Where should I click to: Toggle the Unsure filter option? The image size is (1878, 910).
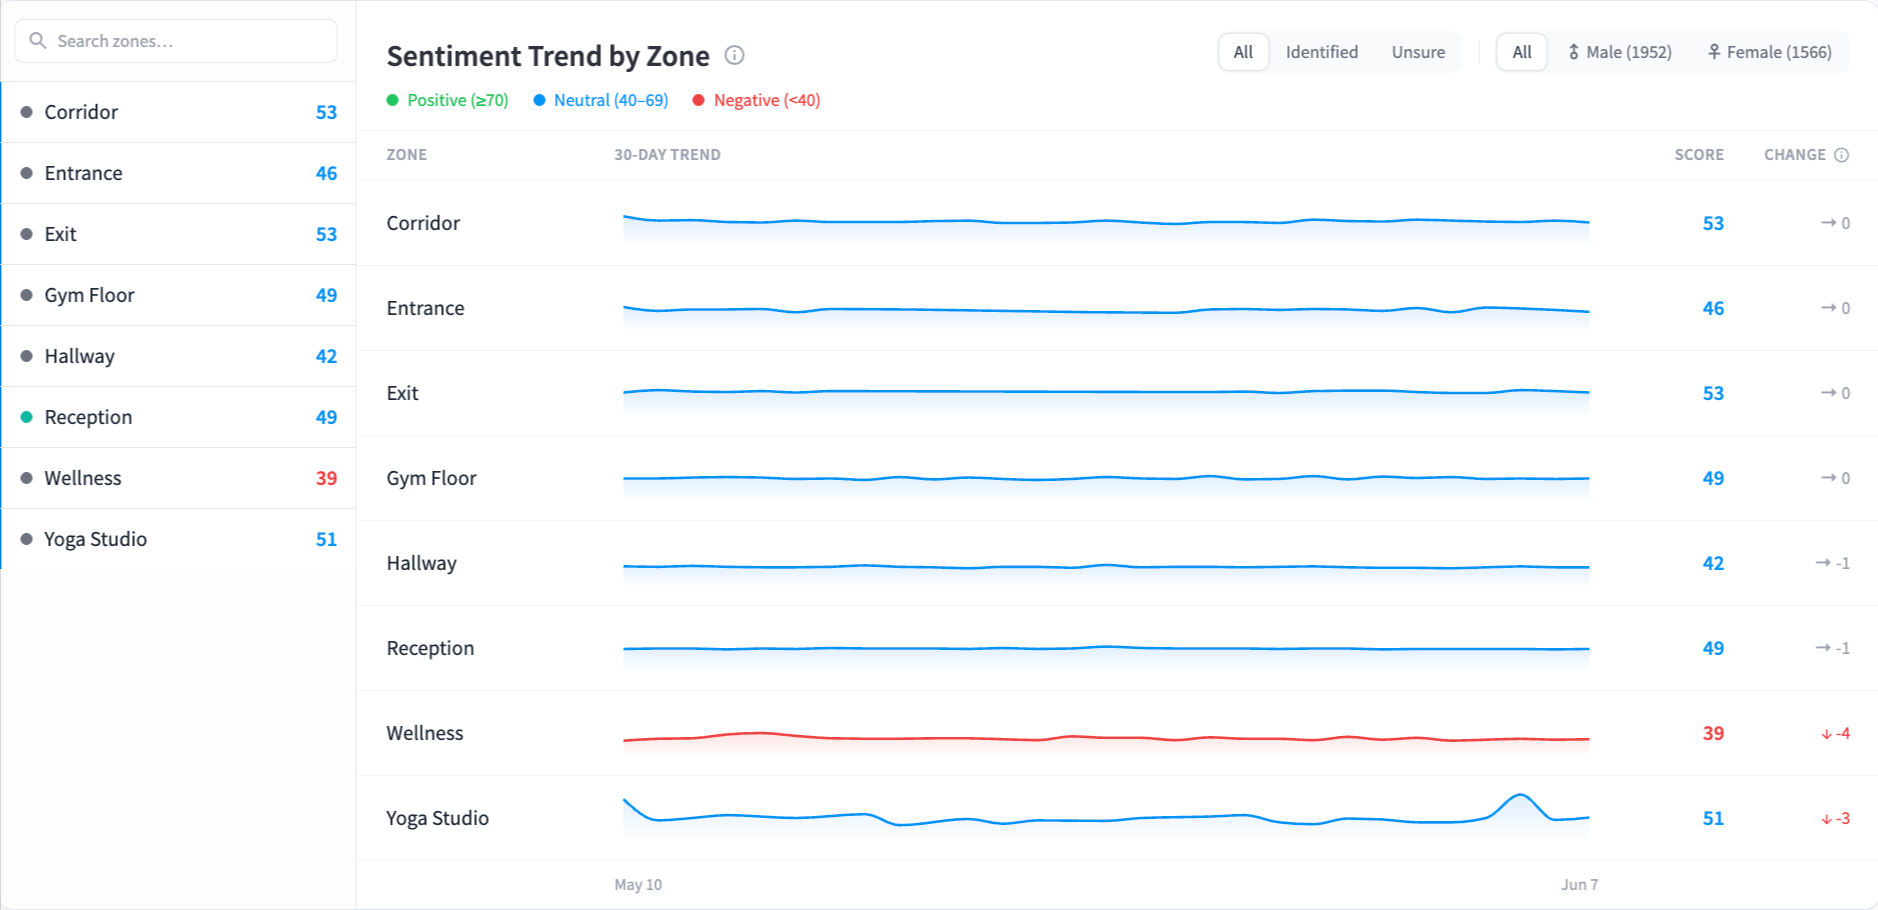1418,52
